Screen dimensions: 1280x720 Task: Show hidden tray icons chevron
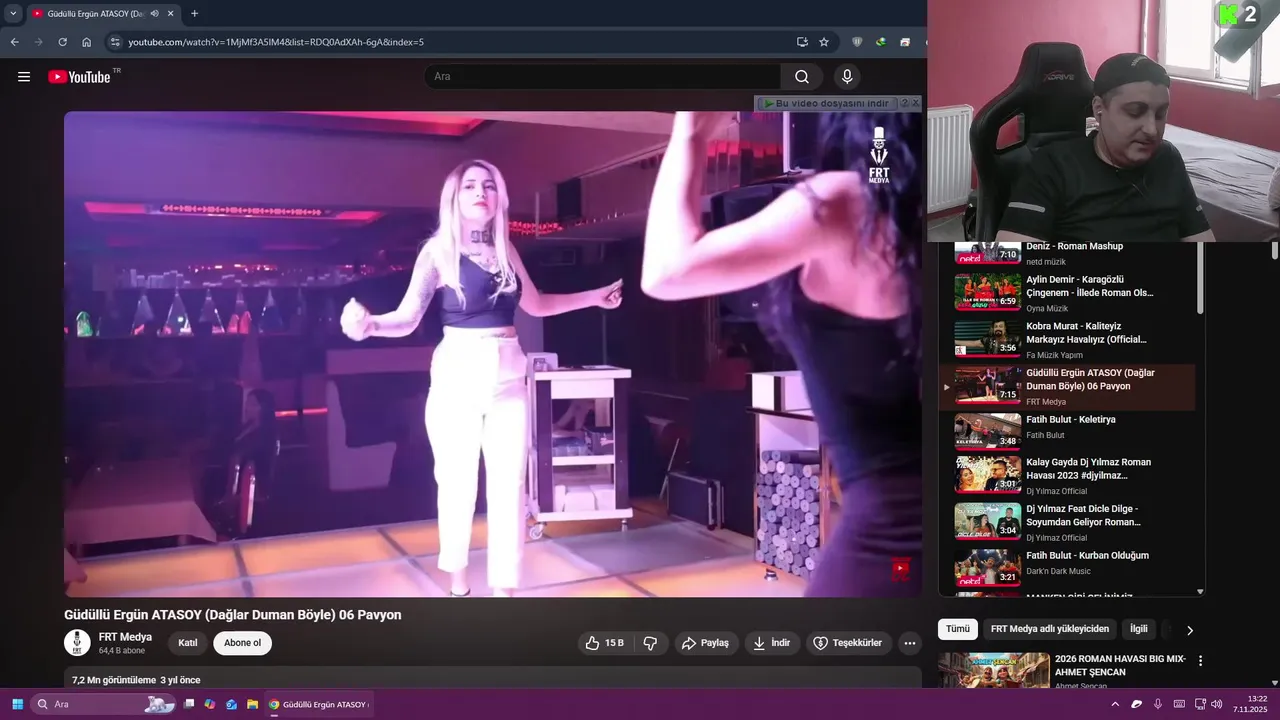click(x=1115, y=704)
